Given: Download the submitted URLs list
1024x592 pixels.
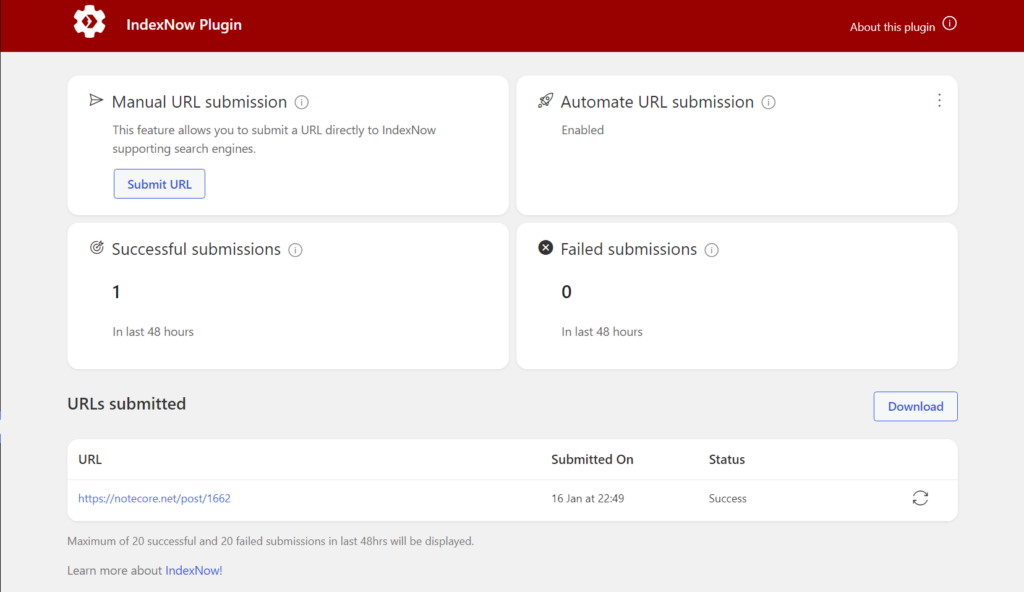Looking at the screenshot, I should tap(916, 406).
